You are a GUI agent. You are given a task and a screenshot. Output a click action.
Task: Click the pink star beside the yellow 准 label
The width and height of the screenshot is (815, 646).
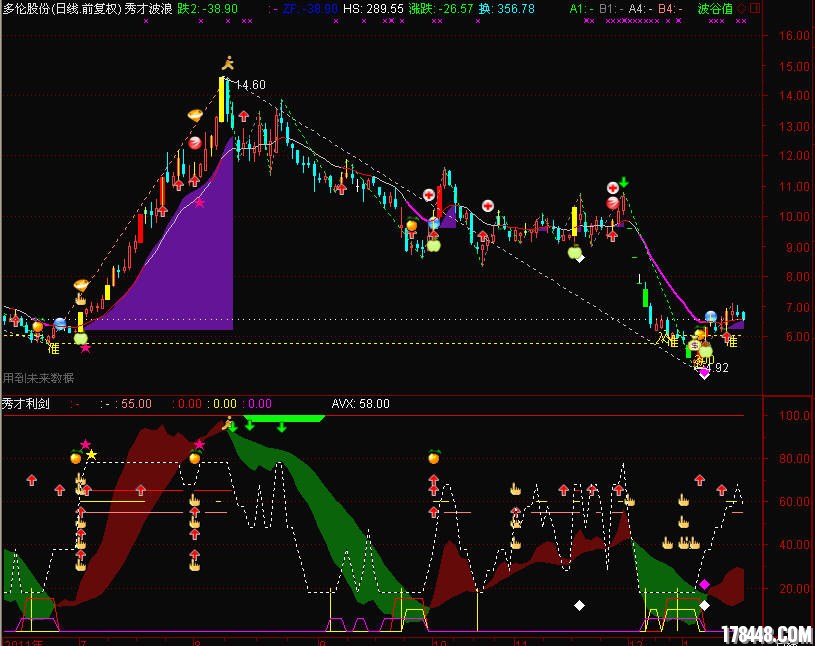(x=86, y=348)
